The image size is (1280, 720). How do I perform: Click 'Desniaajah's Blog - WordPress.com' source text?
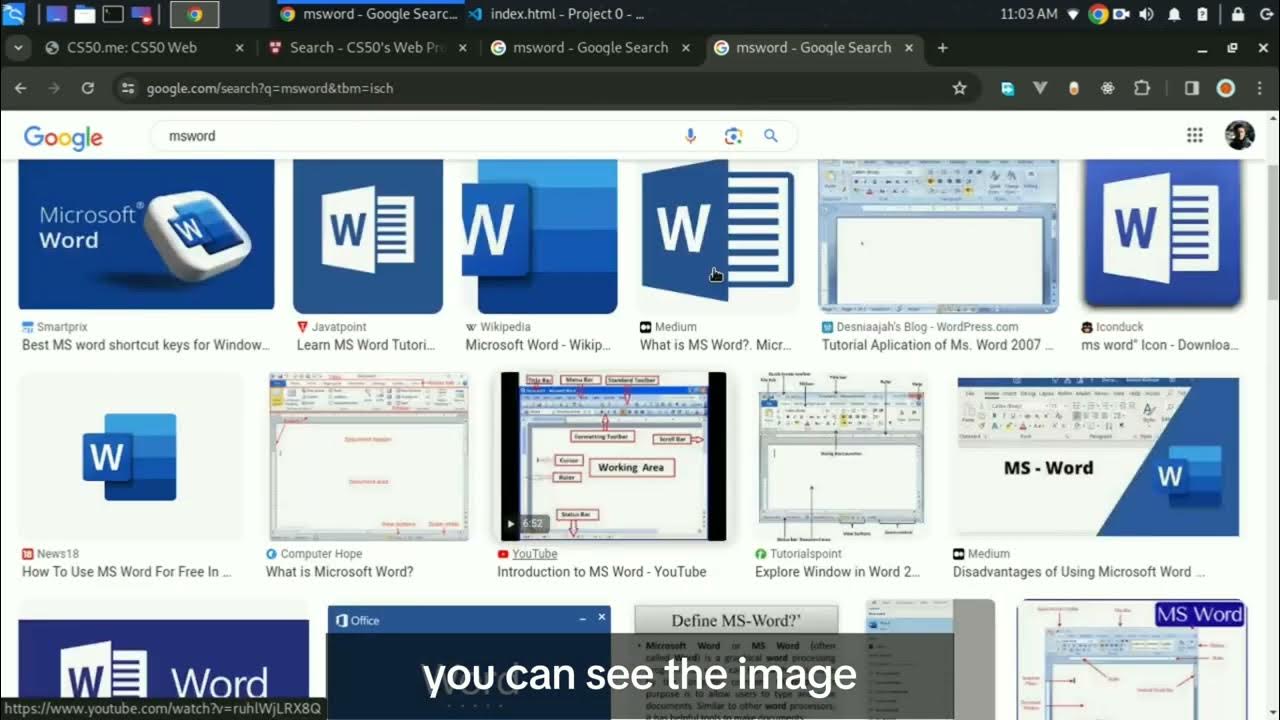point(928,327)
